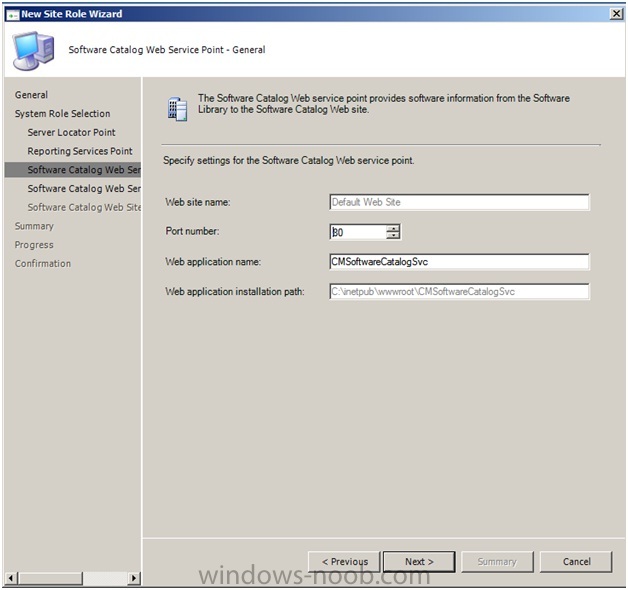Viewport: 628px width, 590px height.
Task: Click the disabled Summary button
Action: pos(497,562)
